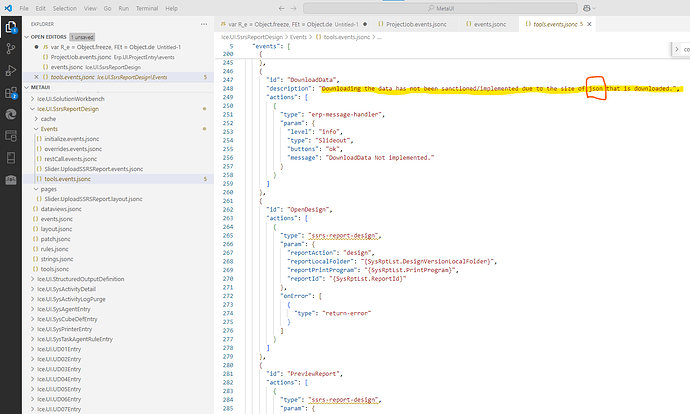This screenshot has width=690, height=414.
Task: Navigate forward with the right arrow
Action: pos(294,8)
